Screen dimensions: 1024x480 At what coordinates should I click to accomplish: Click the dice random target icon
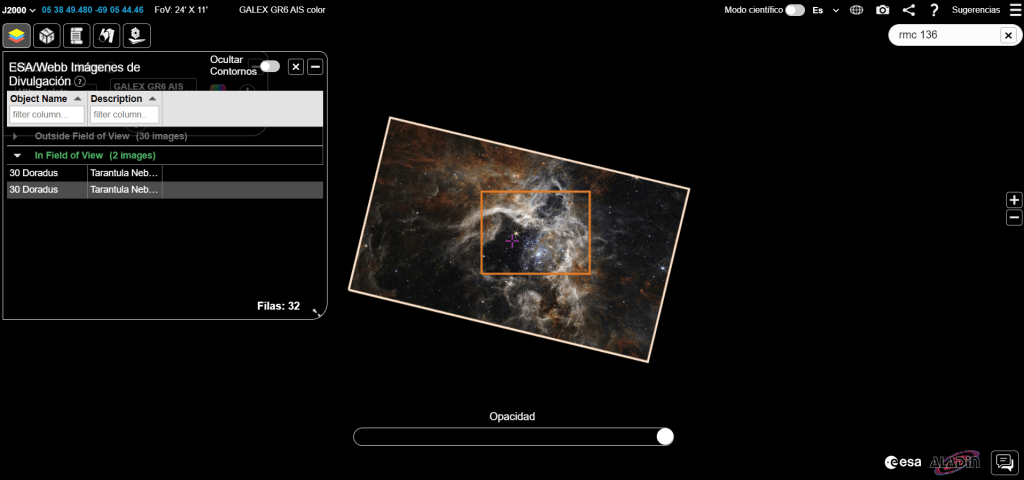[46, 36]
